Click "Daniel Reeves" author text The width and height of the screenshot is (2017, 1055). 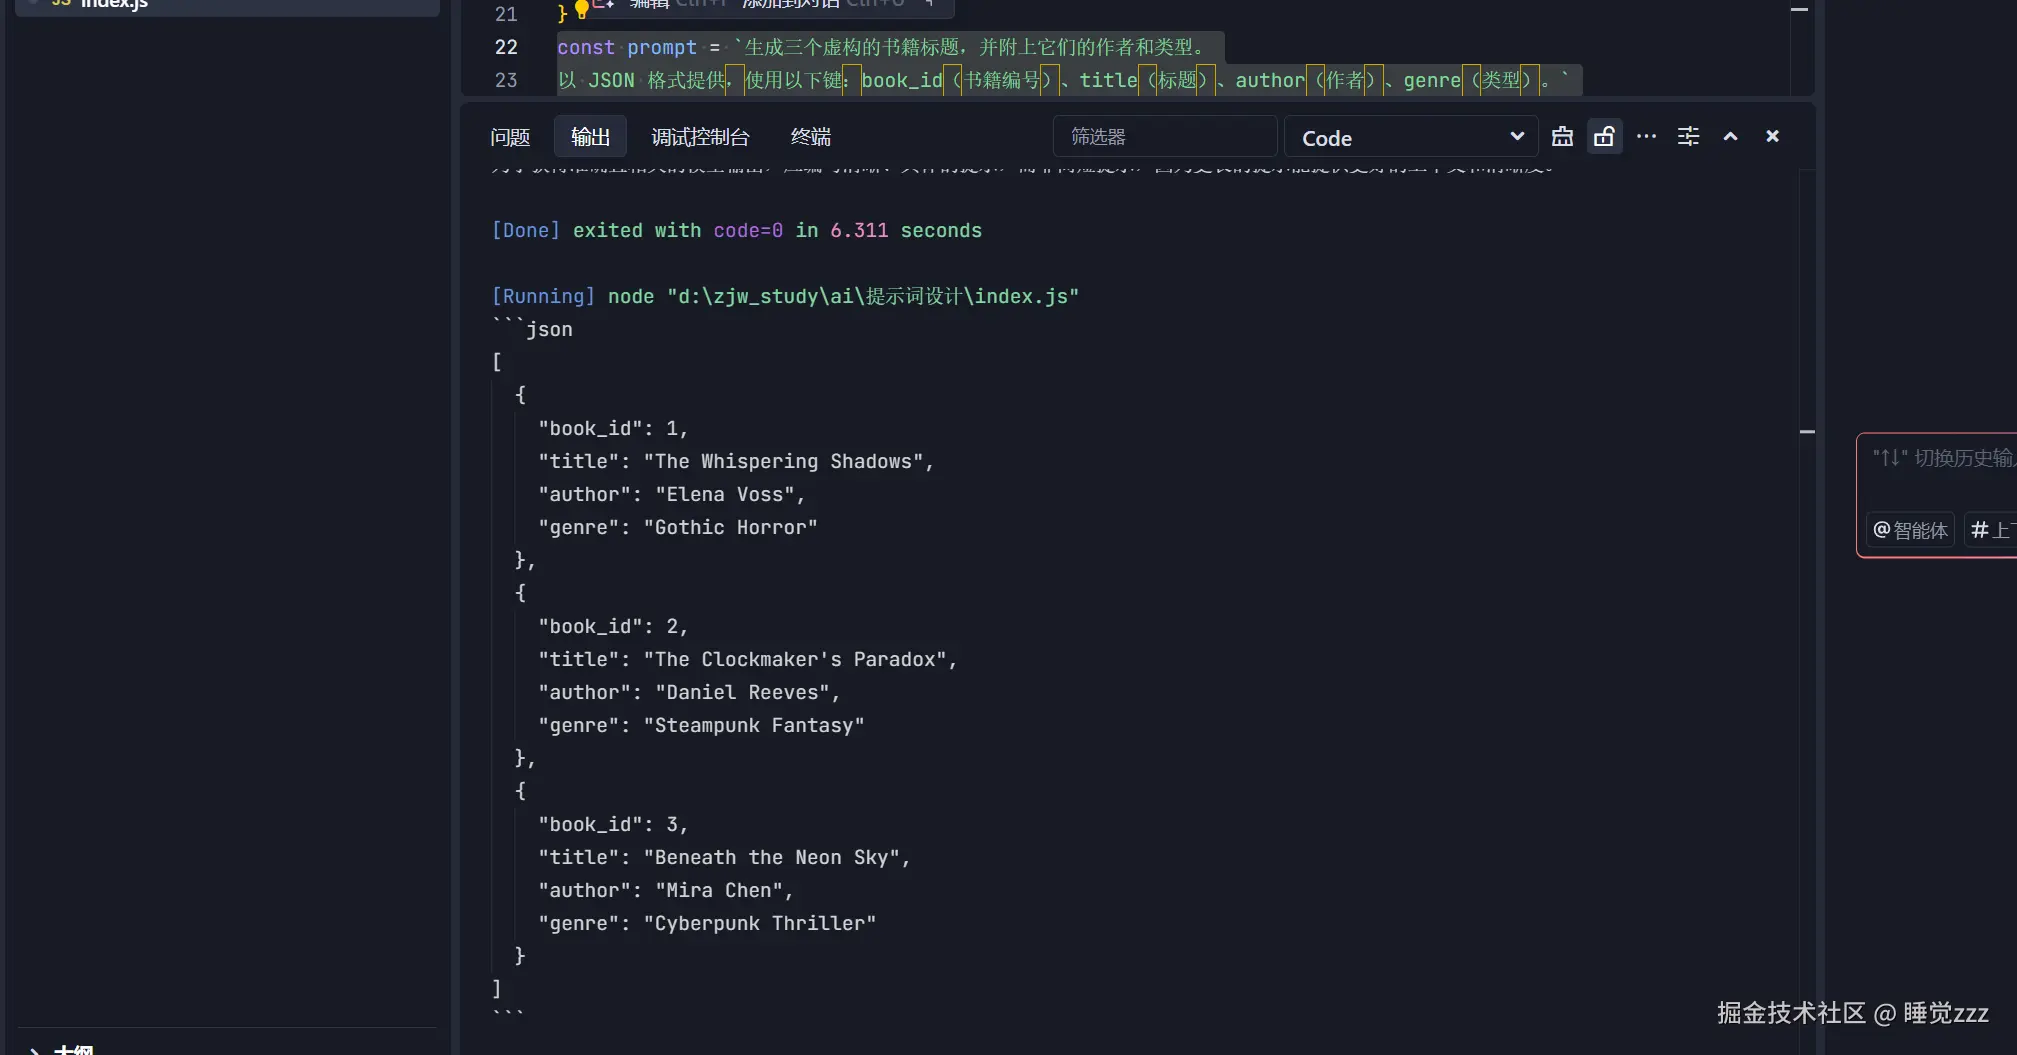(743, 692)
